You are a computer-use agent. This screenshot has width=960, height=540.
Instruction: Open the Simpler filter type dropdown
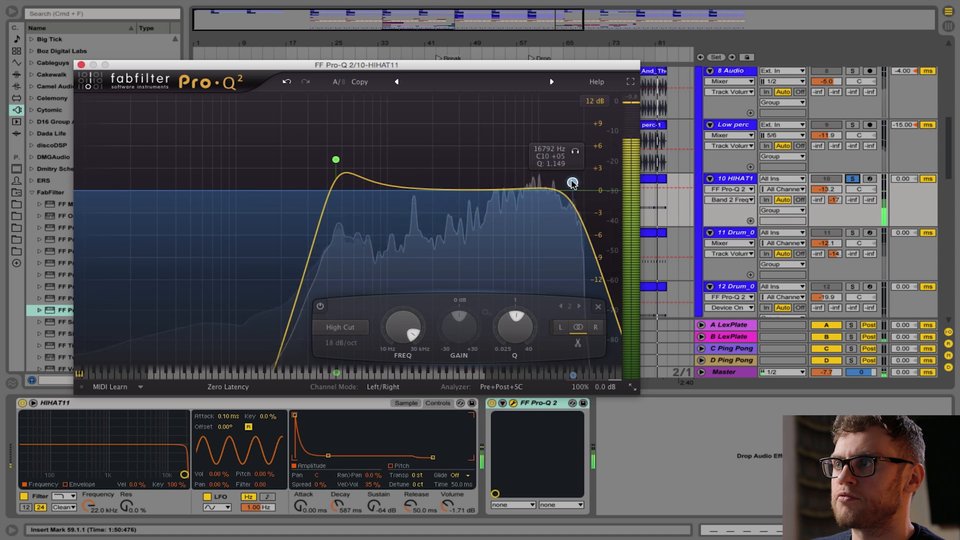(64, 496)
